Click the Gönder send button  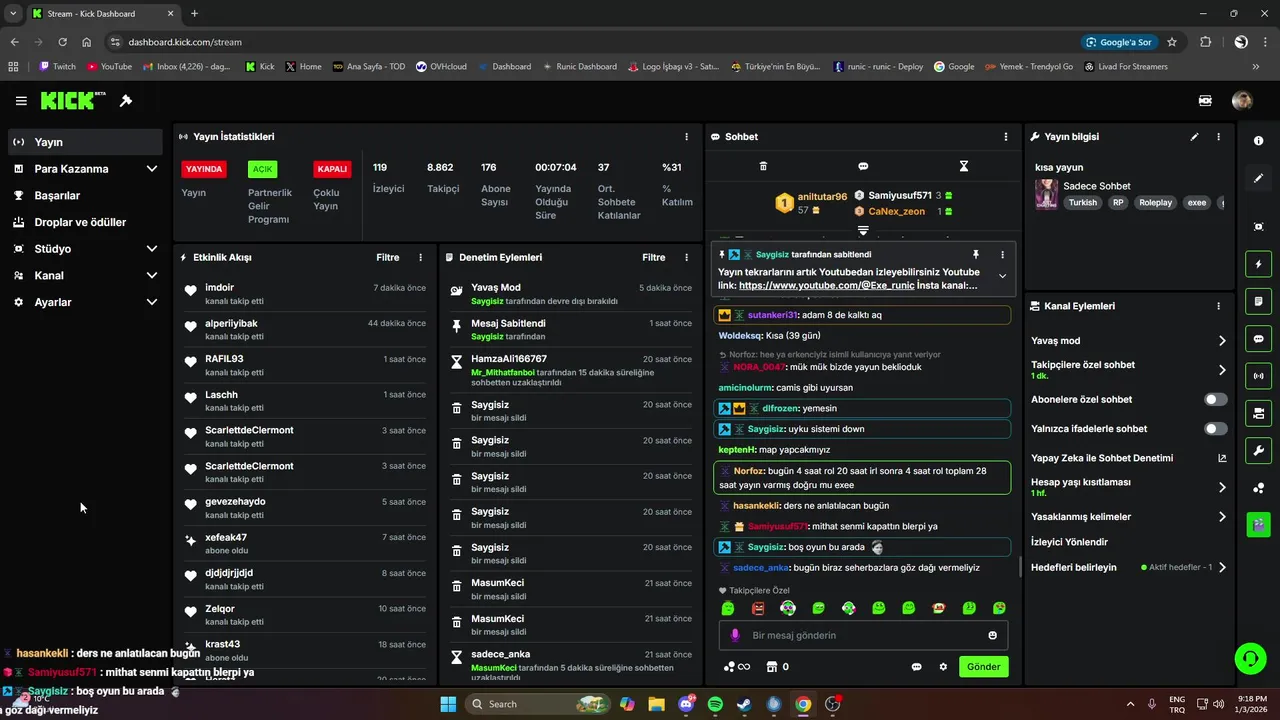[x=983, y=667]
